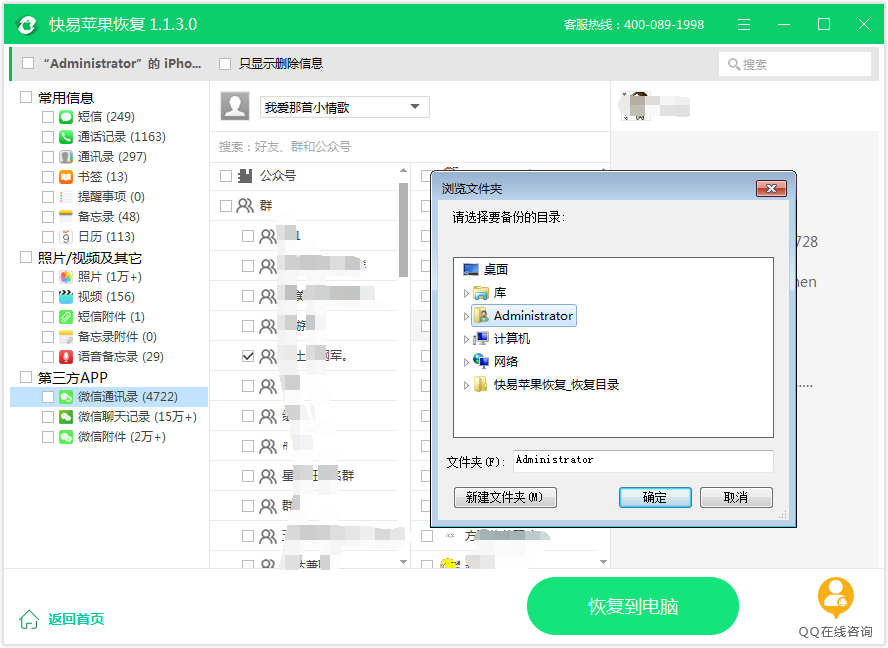Click the 文件夹(F) text field
Image resolution: width=888 pixels, height=648 pixels.
point(643,461)
